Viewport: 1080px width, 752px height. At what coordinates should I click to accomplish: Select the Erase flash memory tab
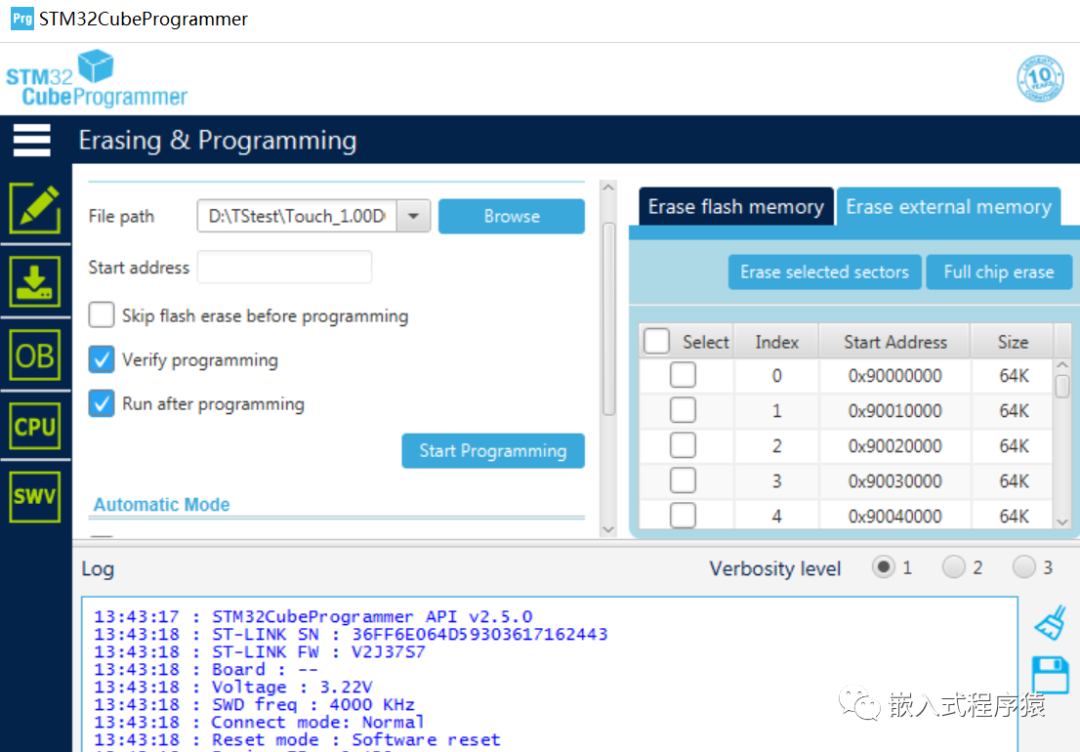(x=735, y=206)
